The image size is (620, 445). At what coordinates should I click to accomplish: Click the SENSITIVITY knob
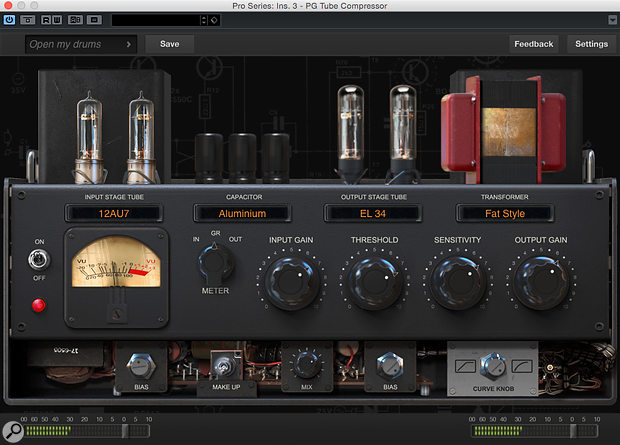pyautogui.click(x=458, y=282)
